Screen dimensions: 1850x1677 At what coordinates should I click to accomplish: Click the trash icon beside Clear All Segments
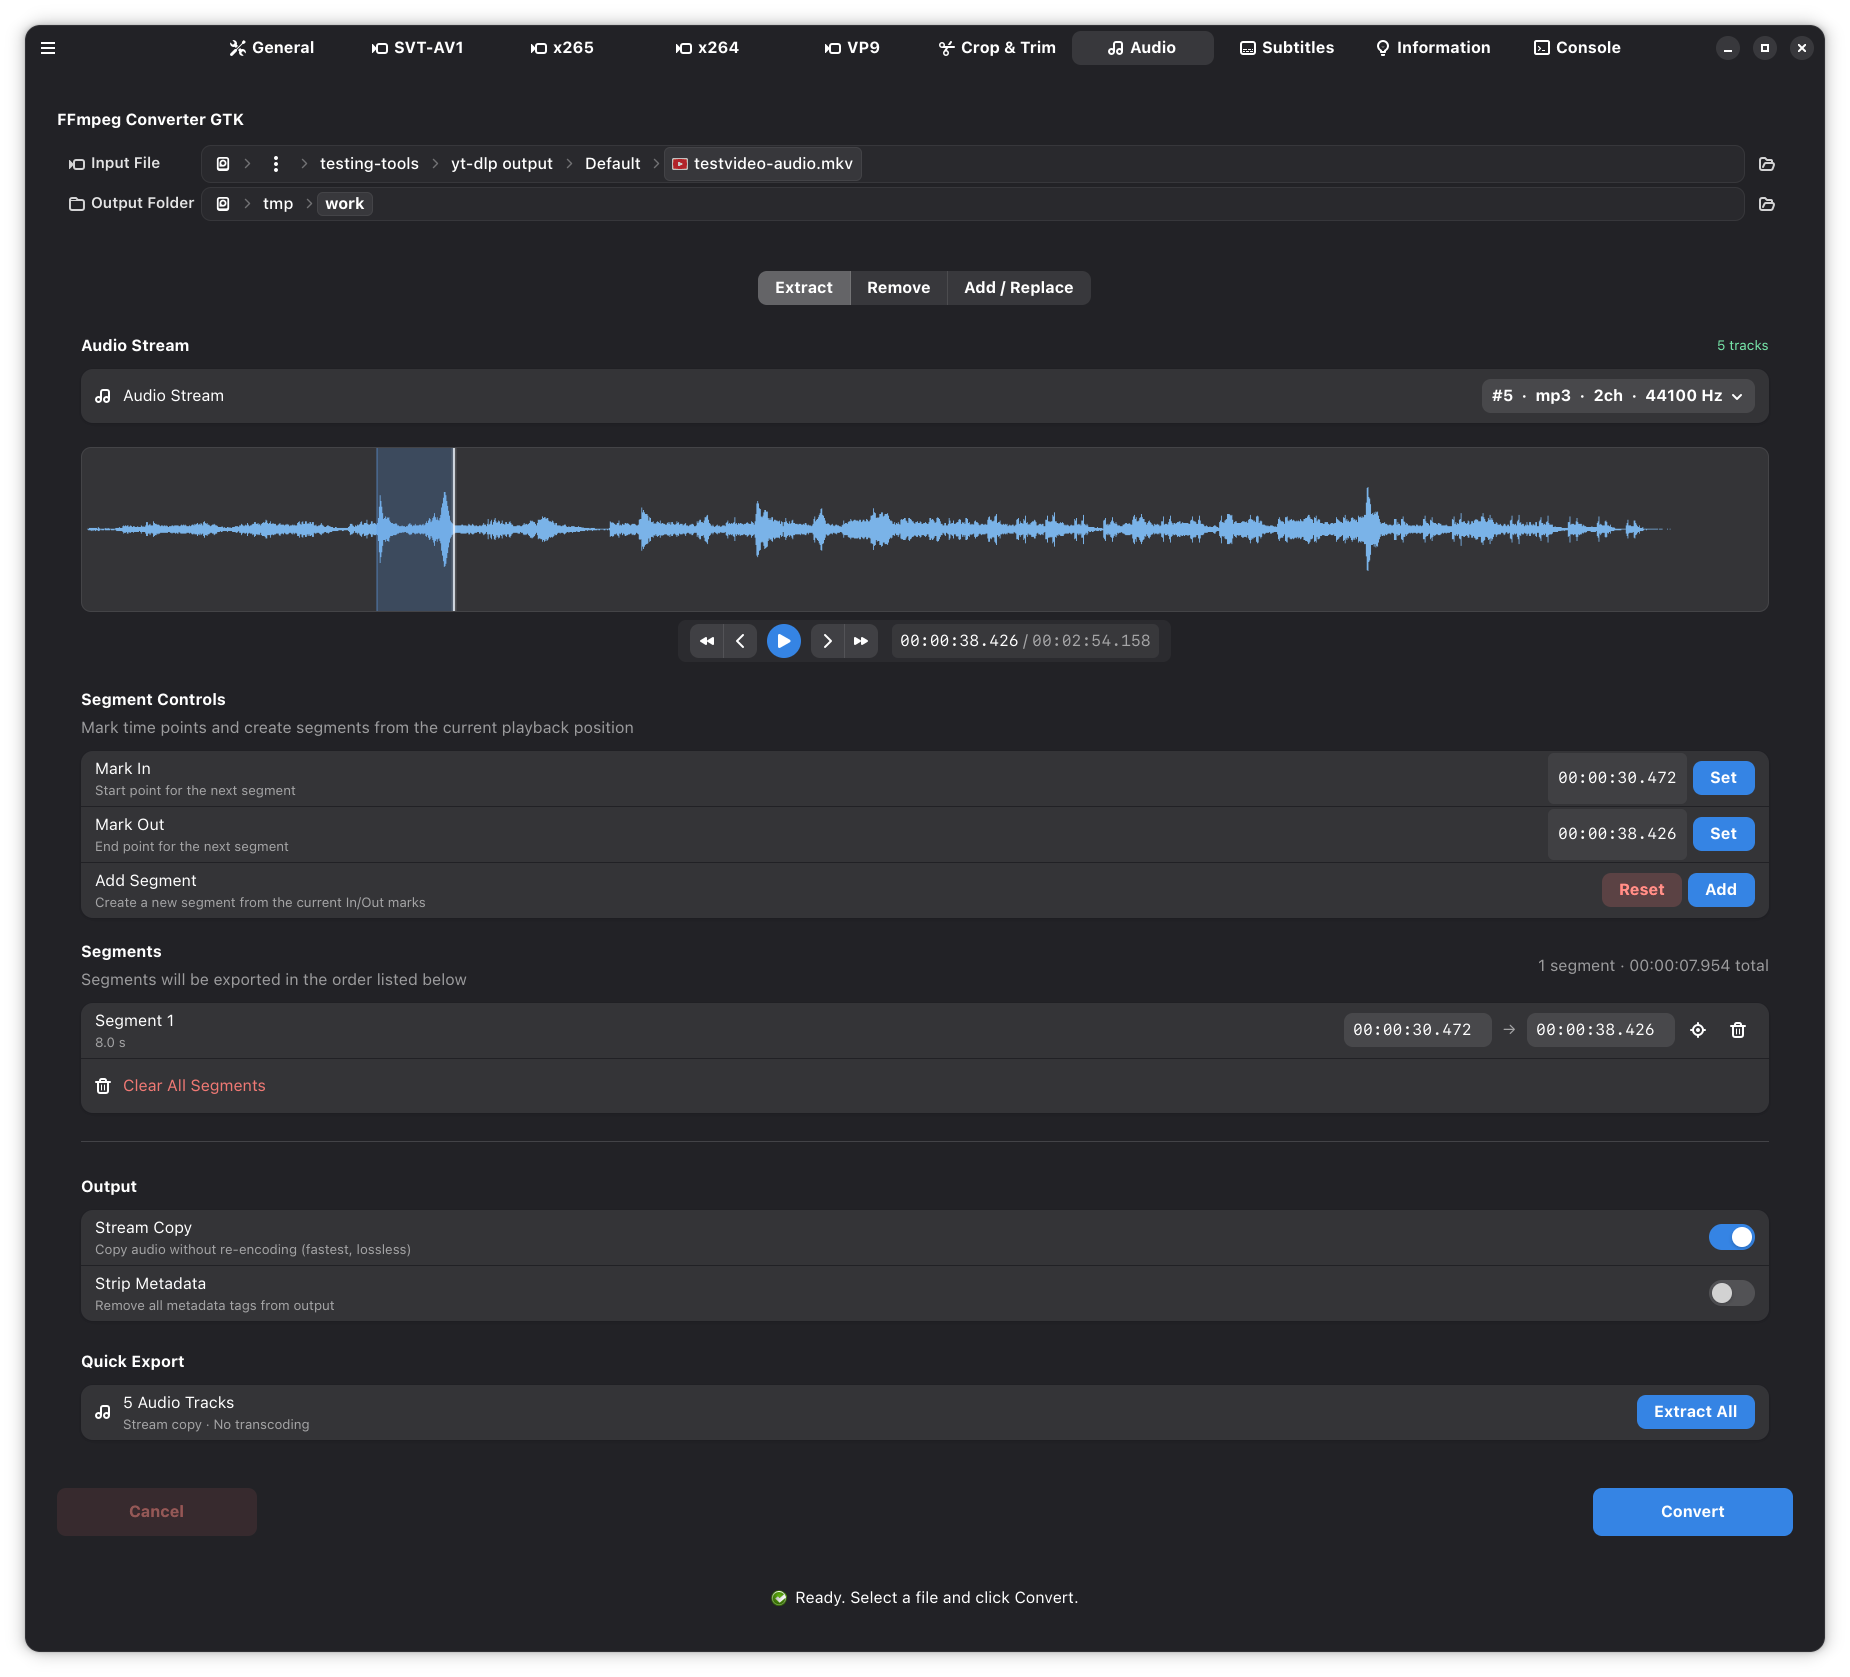click(x=103, y=1086)
